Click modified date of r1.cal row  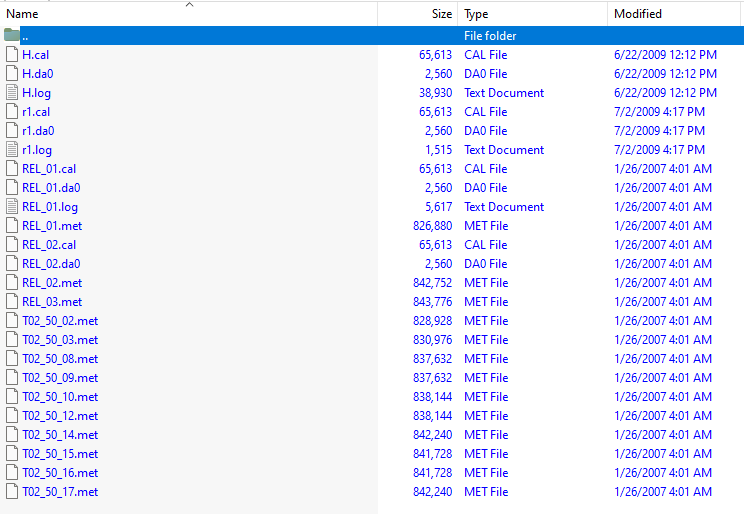tap(659, 111)
